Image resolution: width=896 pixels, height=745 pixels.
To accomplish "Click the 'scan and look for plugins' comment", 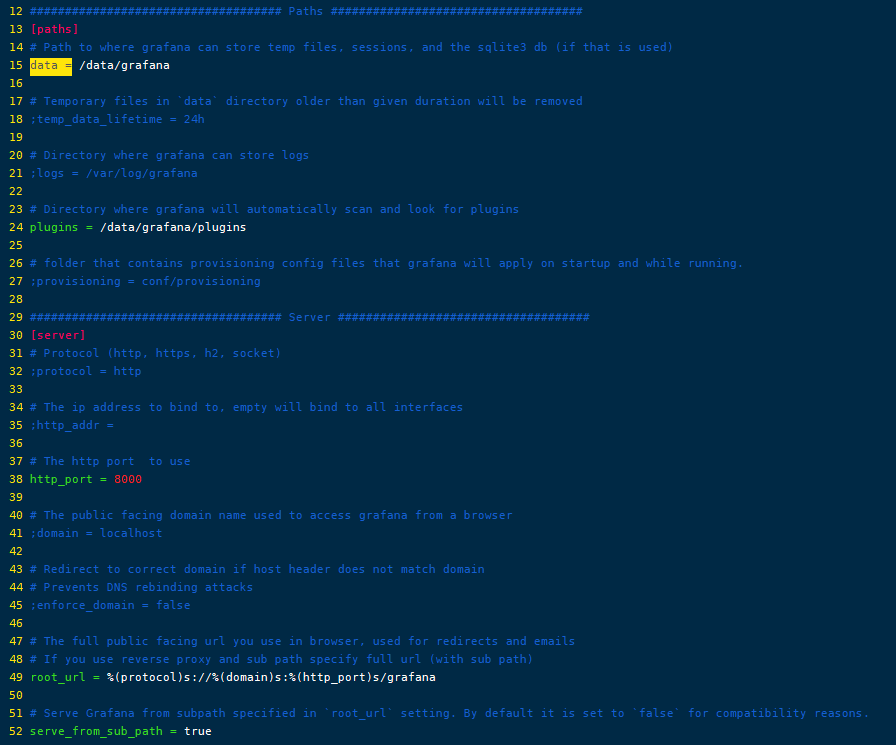I will tap(274, 209).
